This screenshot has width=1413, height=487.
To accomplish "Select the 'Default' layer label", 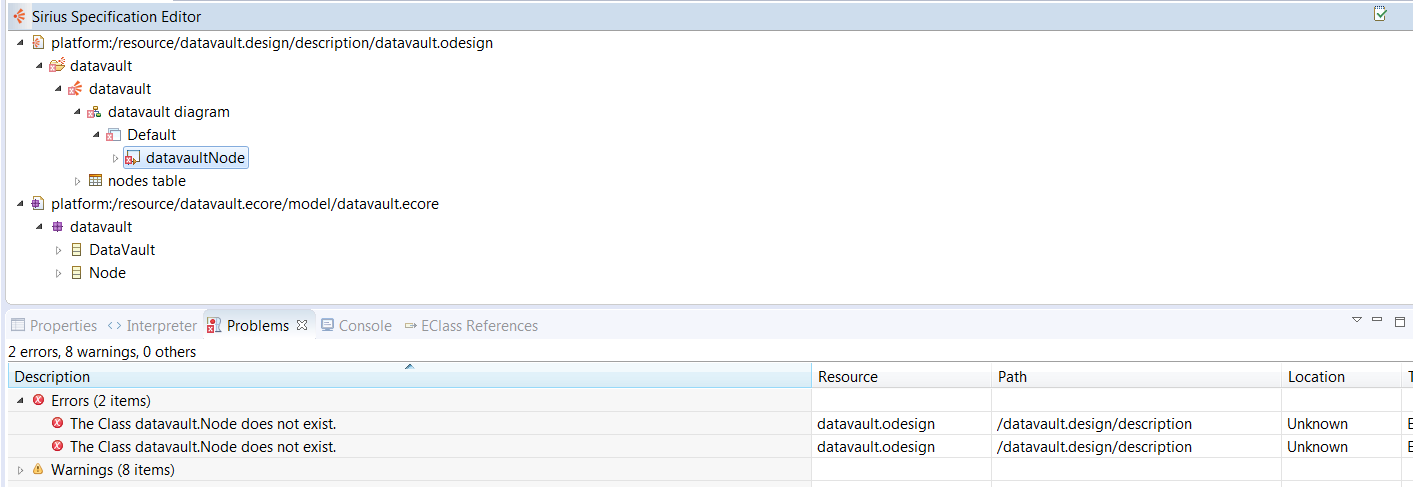I will coord(151,135).
